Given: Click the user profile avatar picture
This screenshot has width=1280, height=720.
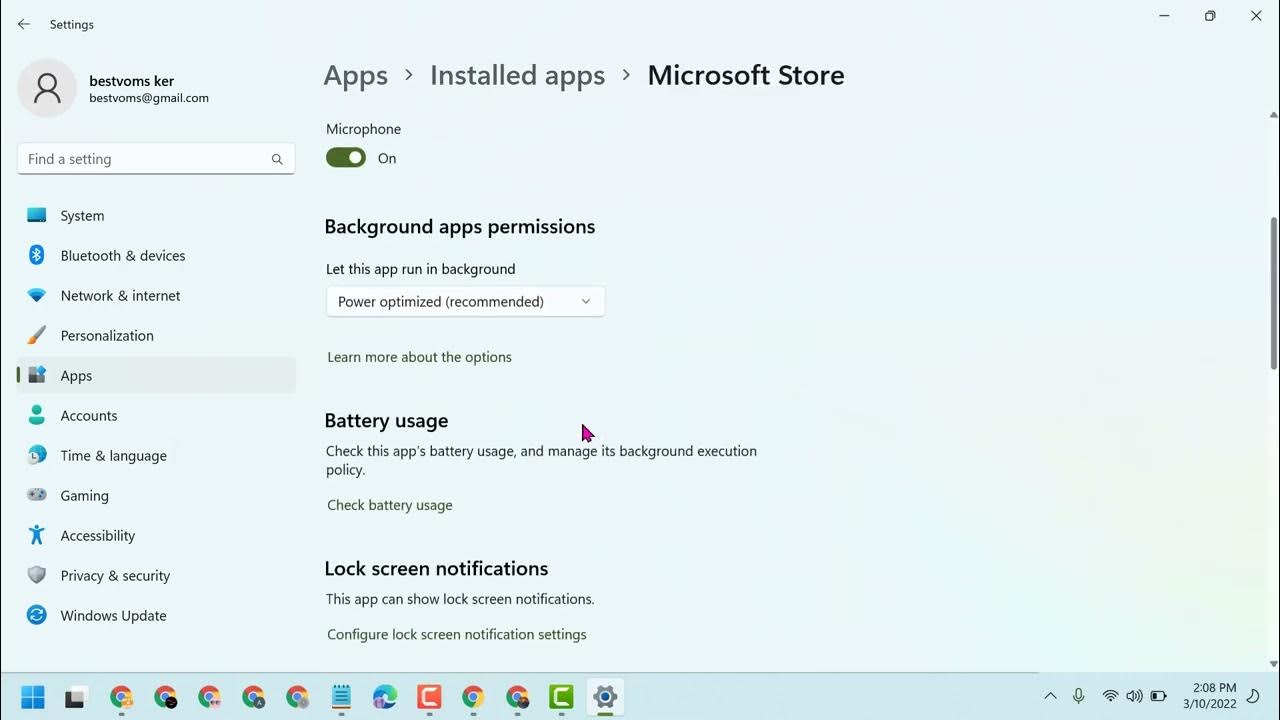Looking at the screenshot, I should point(47,88).
